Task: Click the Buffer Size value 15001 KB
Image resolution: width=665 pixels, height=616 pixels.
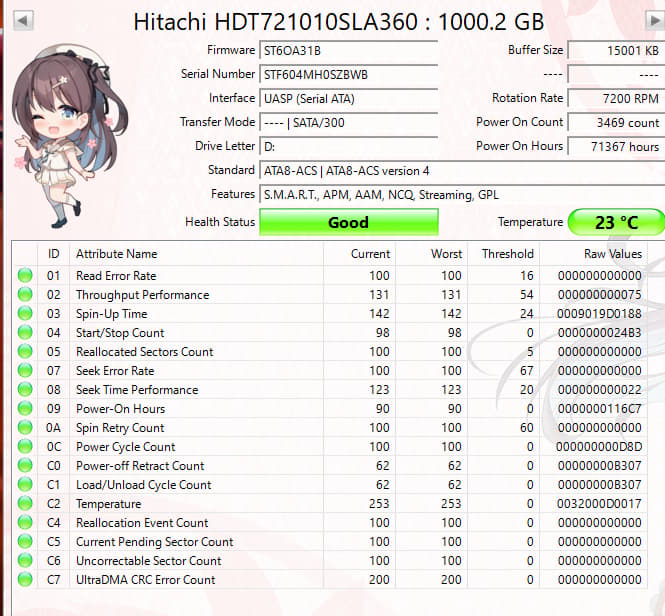Action: click(616, 51)
